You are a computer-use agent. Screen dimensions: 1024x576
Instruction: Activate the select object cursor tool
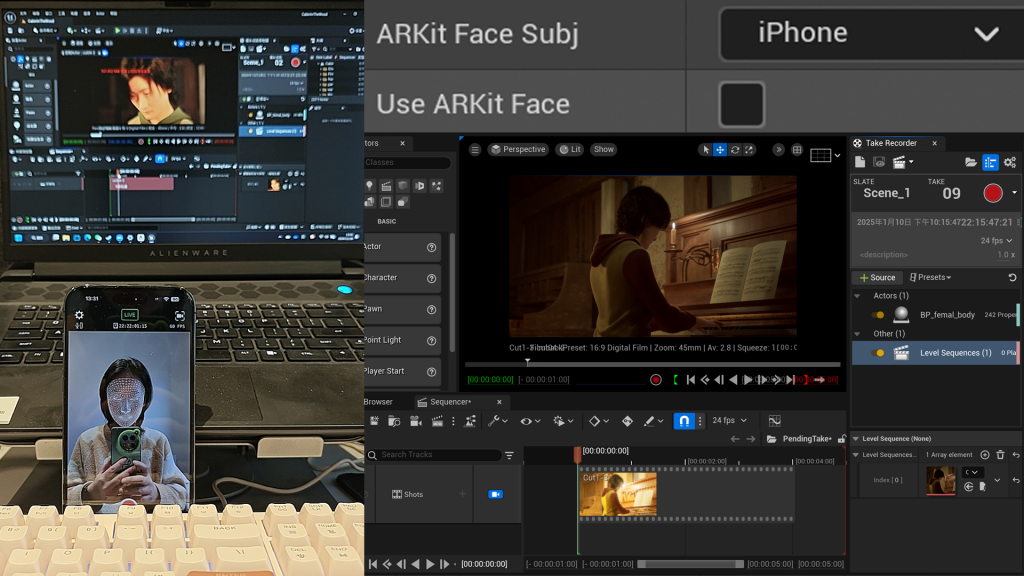point(705,150)
